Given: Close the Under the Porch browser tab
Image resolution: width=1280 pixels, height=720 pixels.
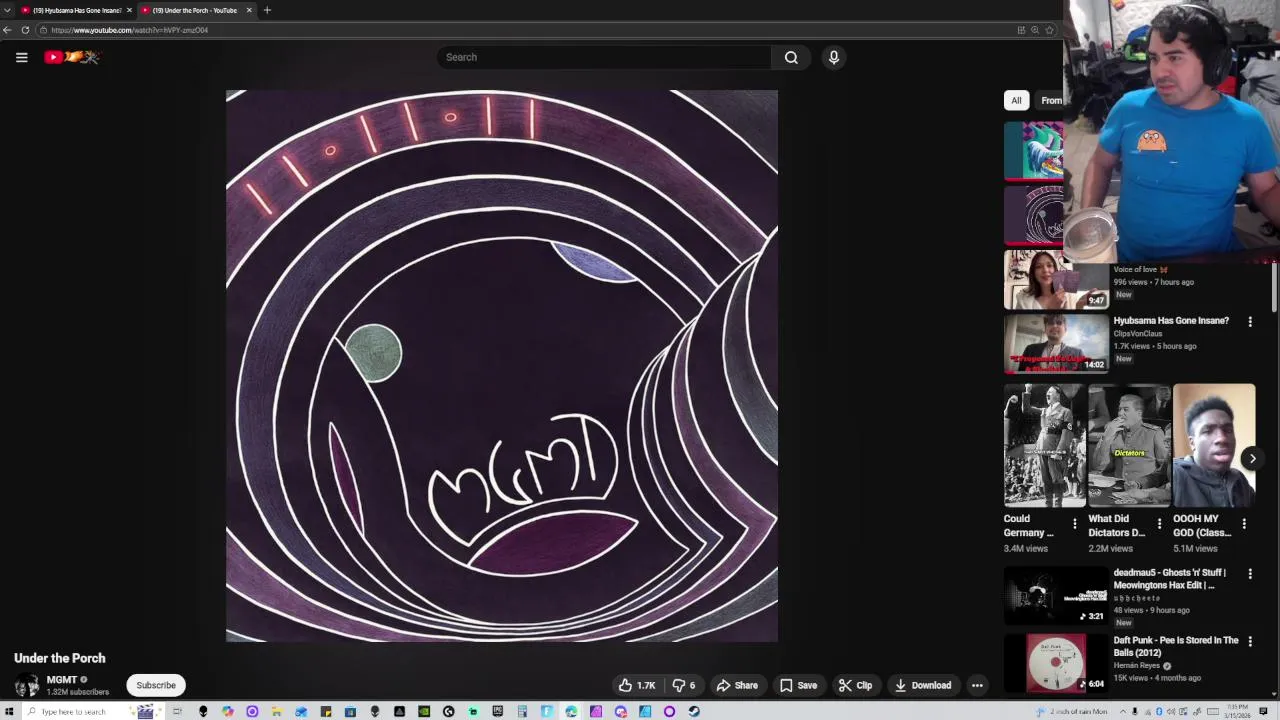Looking at the screenshot, I should pos(249,10).
